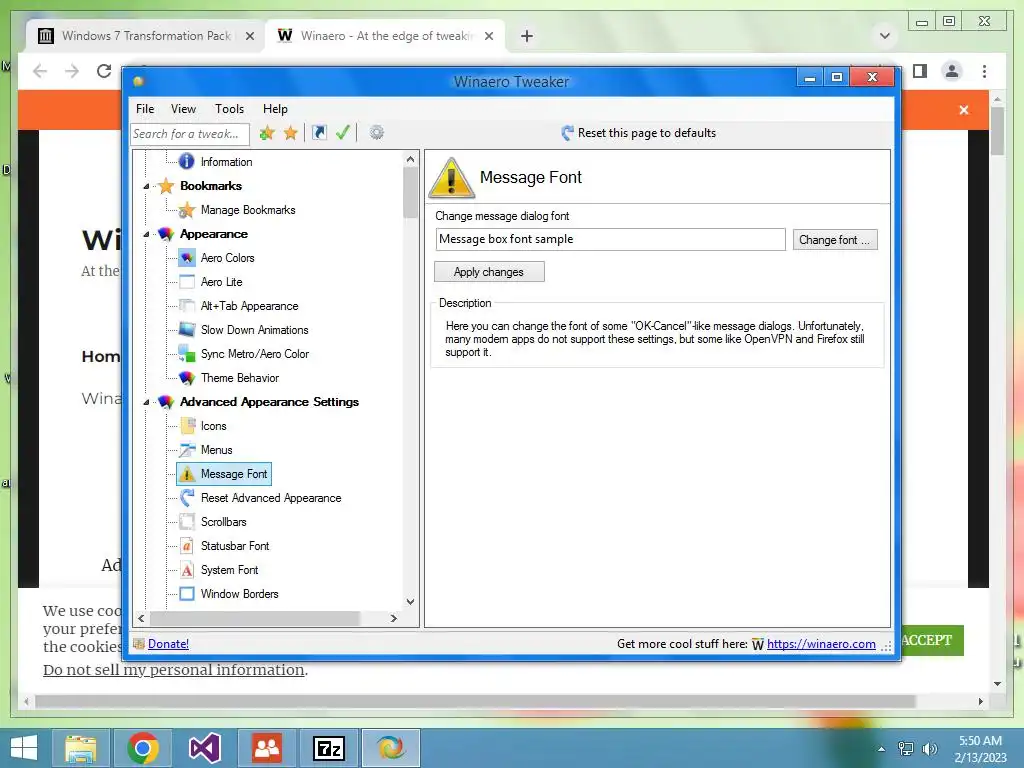Click the Message box font sample field

coord(610,239)
